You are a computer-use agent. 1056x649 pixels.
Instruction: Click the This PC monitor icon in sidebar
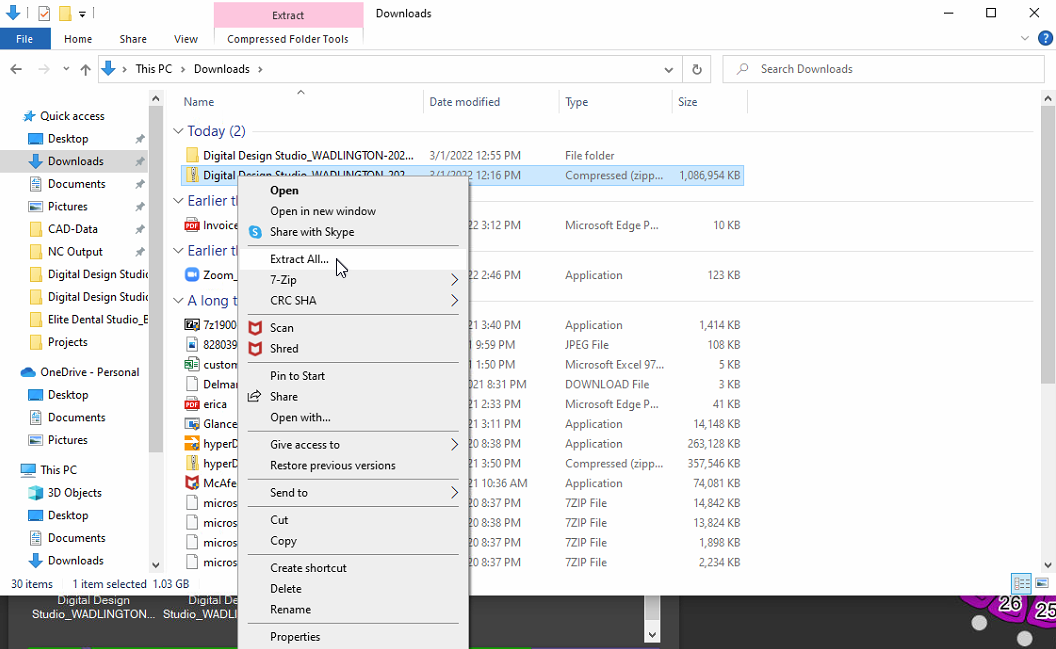point(28,470)
